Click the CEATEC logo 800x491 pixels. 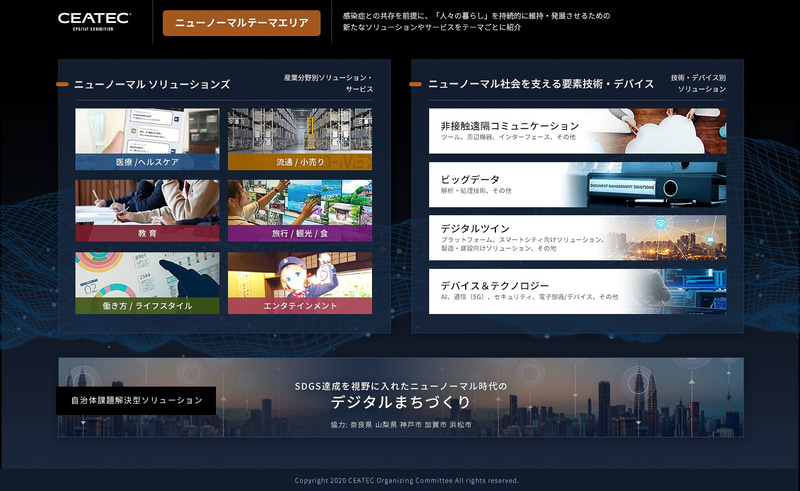point(94,21)
